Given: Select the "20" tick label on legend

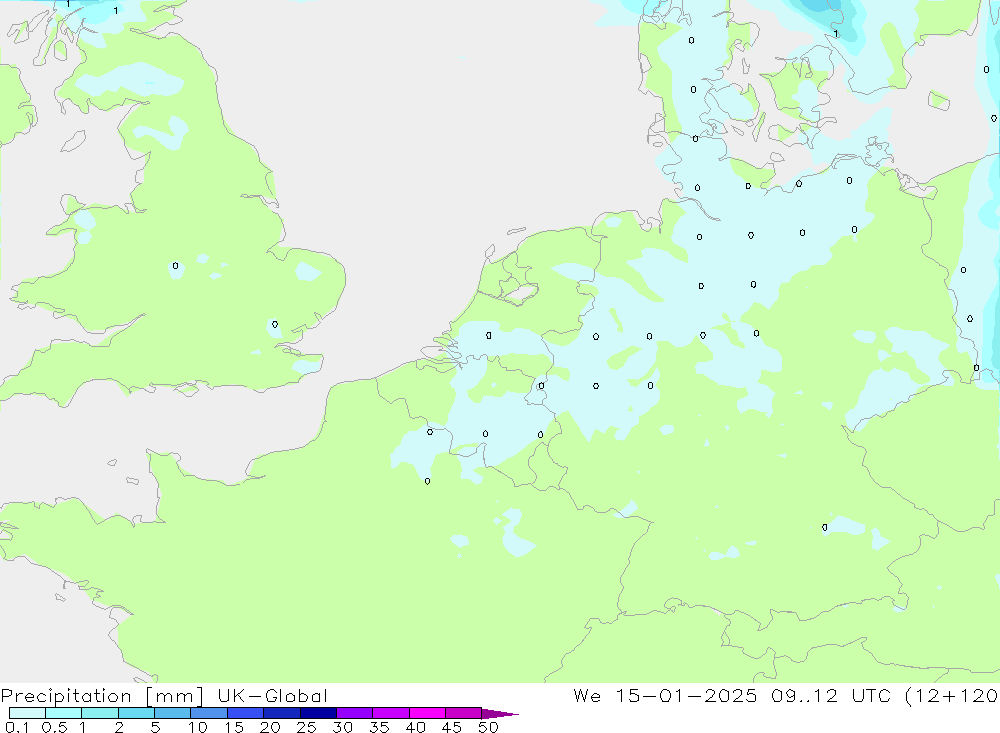Looking at the screenshot, I should click(269, 727).
